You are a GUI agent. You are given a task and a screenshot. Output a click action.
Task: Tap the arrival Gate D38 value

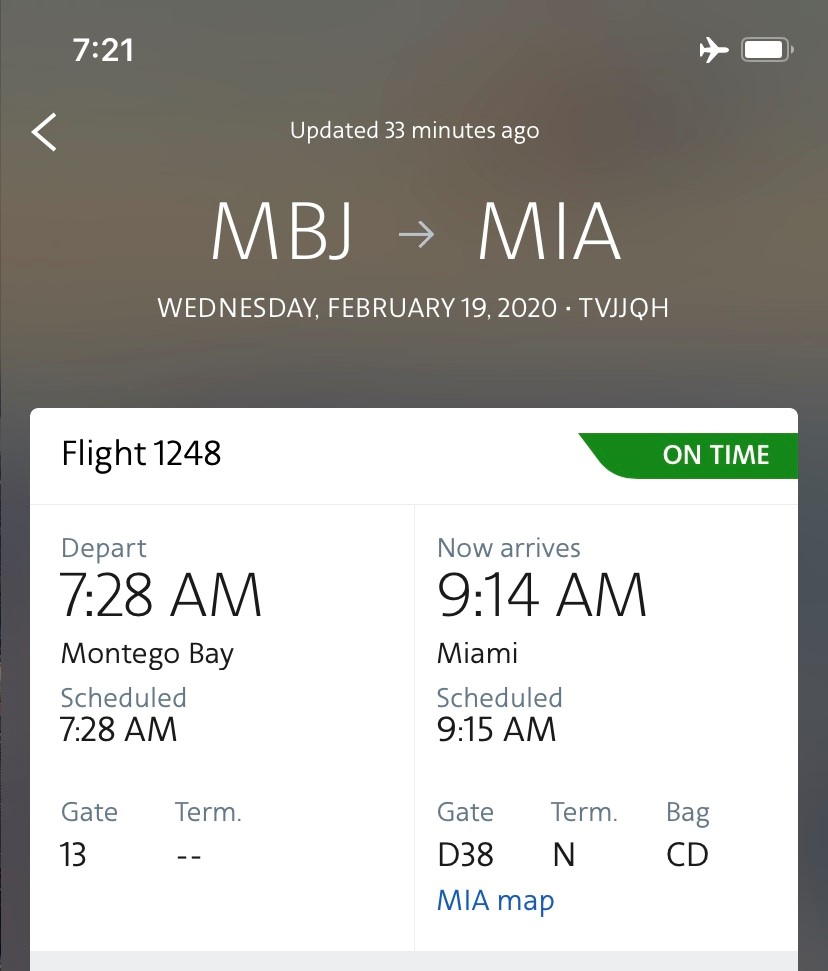(x=465, y=855)
